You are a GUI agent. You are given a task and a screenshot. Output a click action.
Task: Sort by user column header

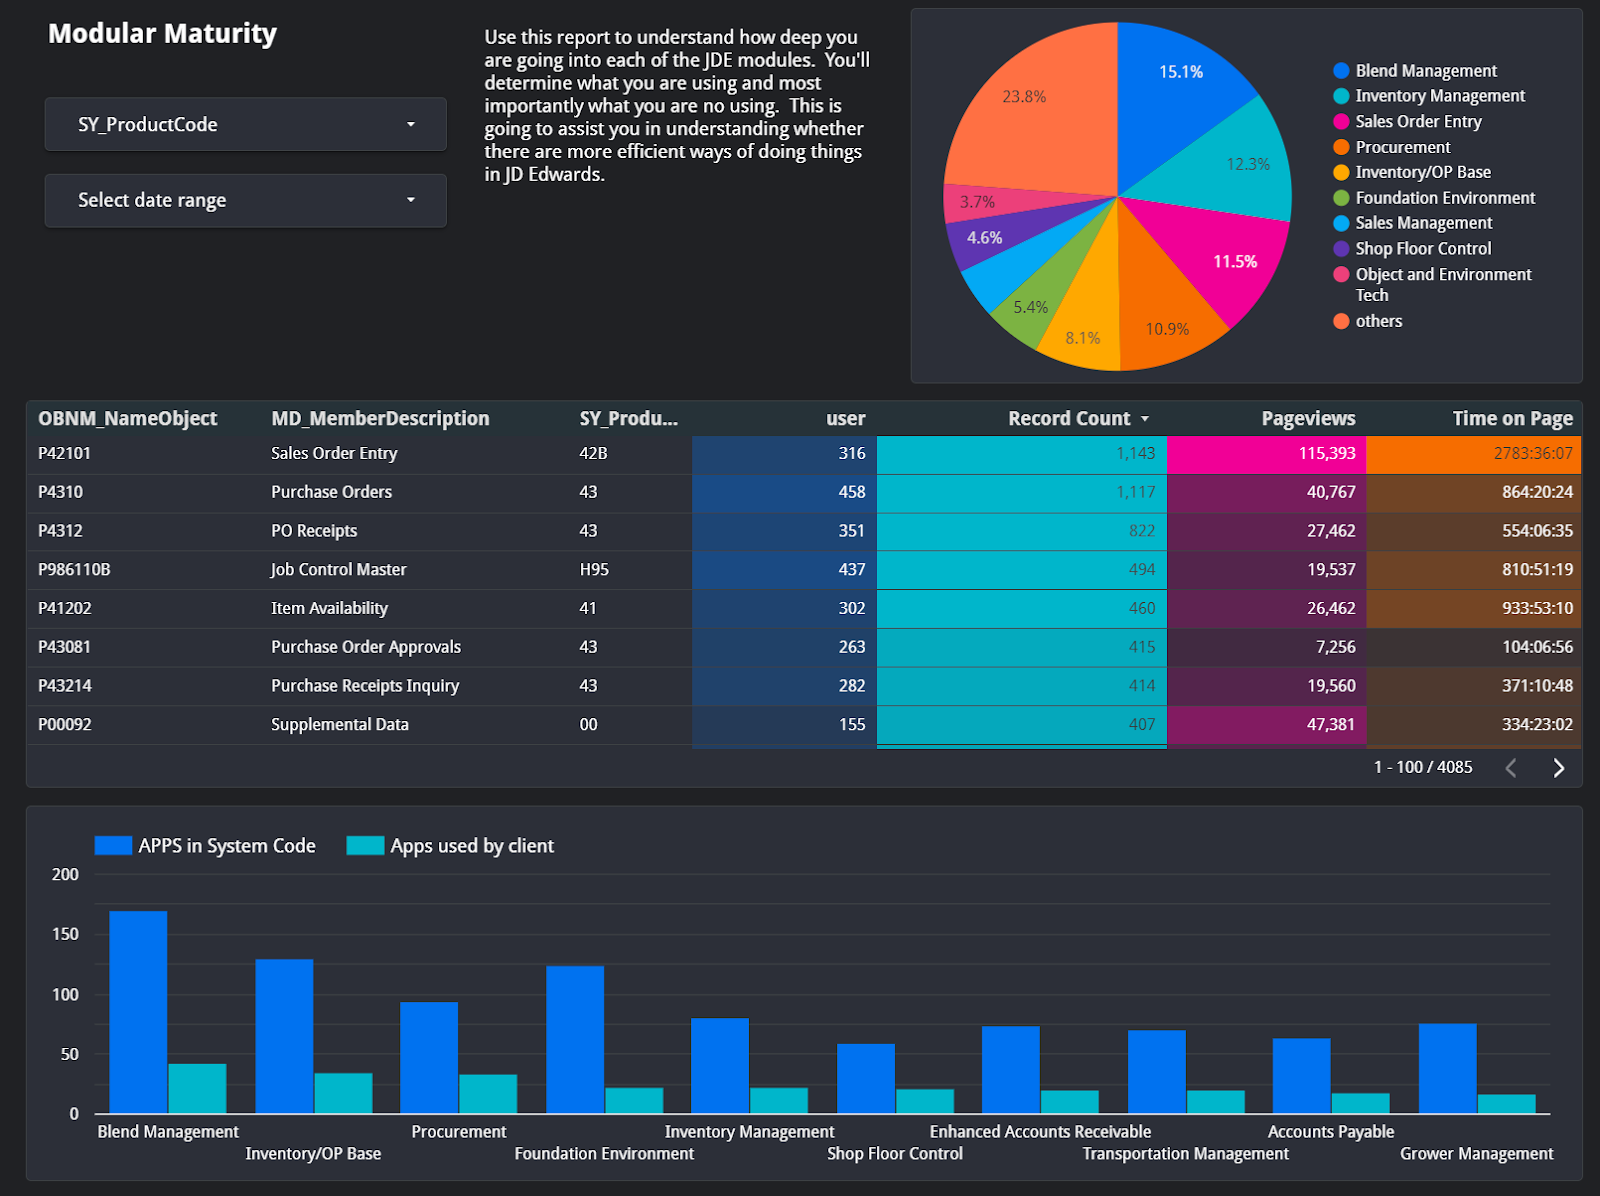click(846, 419)
